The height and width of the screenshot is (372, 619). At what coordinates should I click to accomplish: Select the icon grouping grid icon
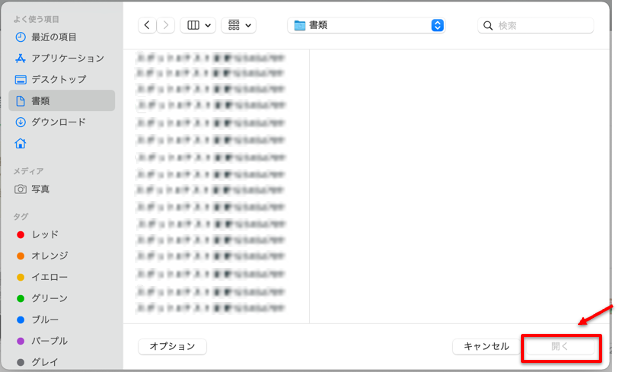(x=234, y=25)
